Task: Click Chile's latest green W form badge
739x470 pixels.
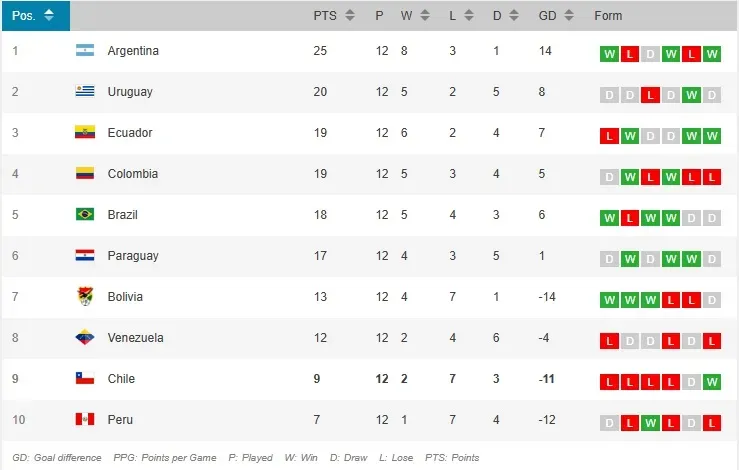Action: [712, 381]
